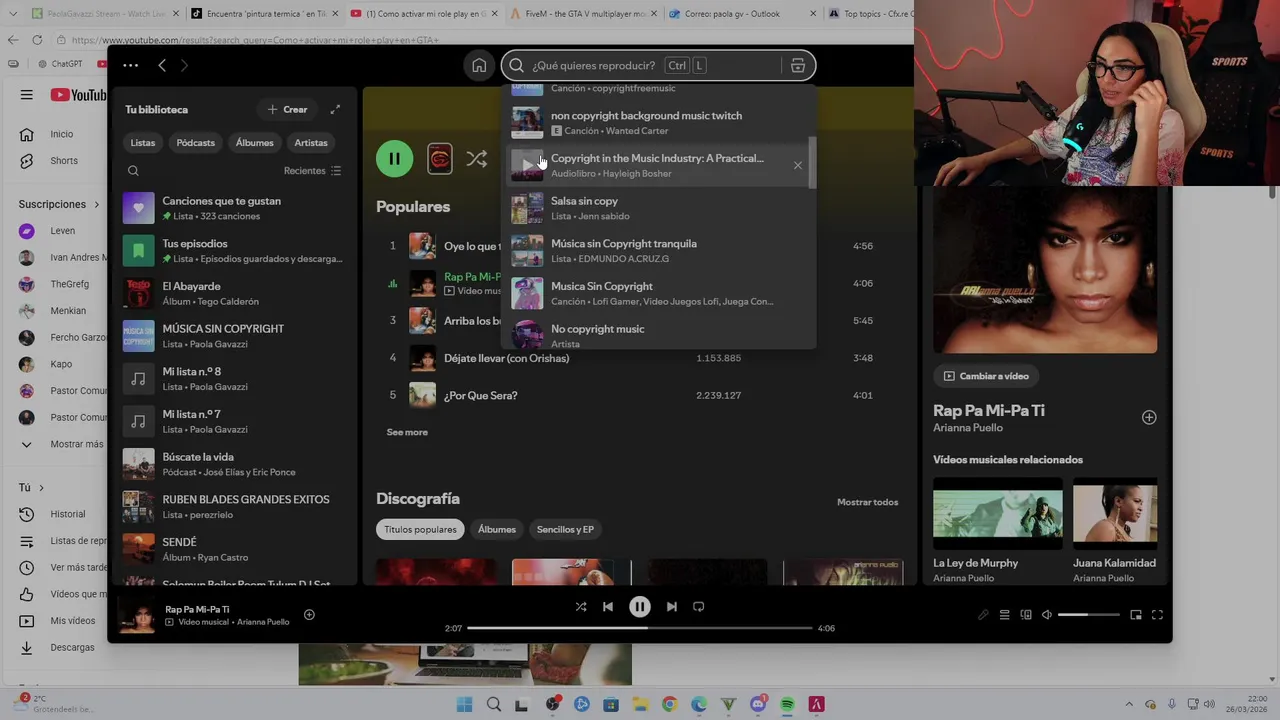Mute the volume speaker icon
This screenshot has height=720, width=1280.
click(x=1047, y=615)
